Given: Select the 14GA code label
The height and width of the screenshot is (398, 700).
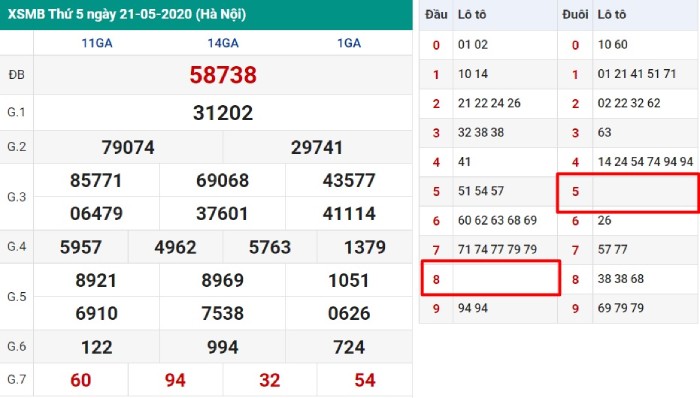Looking at the screenshot, I should 223,43.
